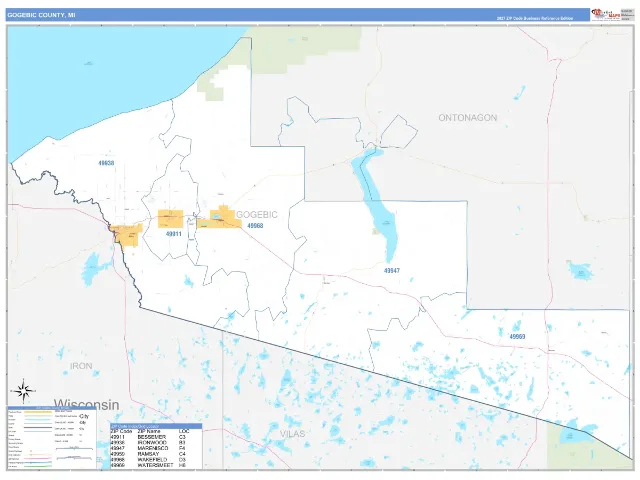The image size is (640, 480).
Task: Click ZIP code label 49969 on map
Action: pyautogui.click(x=517, y=337)
